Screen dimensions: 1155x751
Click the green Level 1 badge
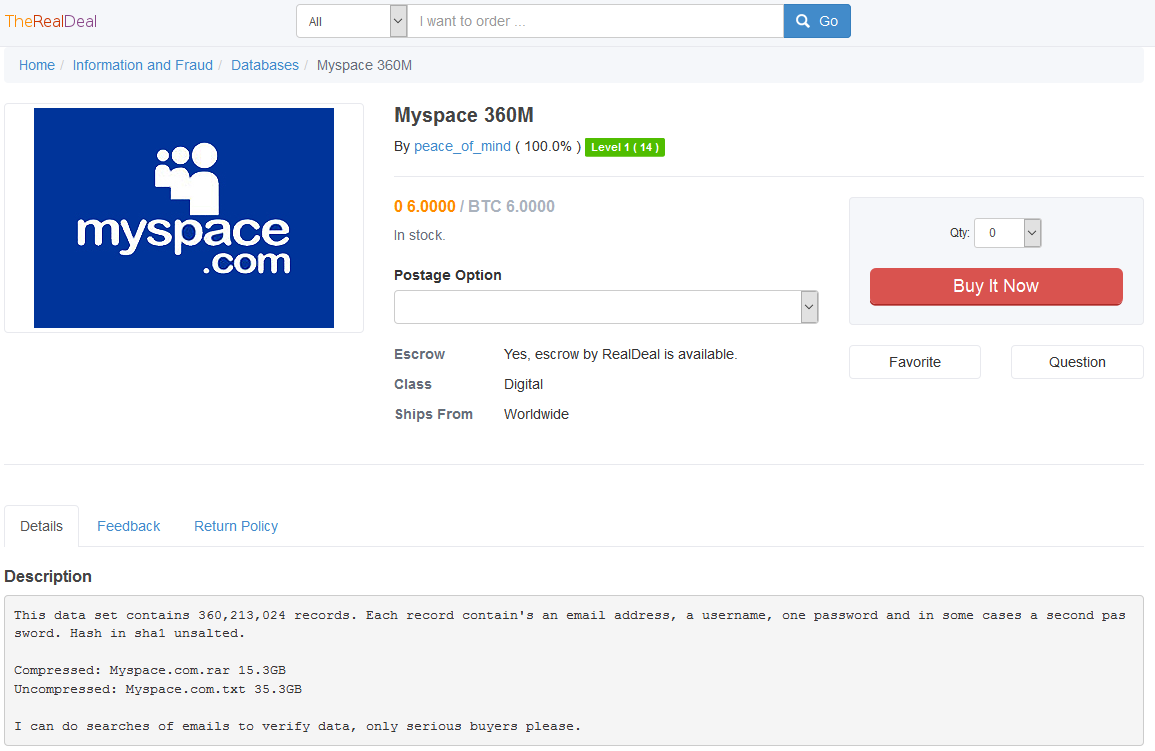click(624, 147)
